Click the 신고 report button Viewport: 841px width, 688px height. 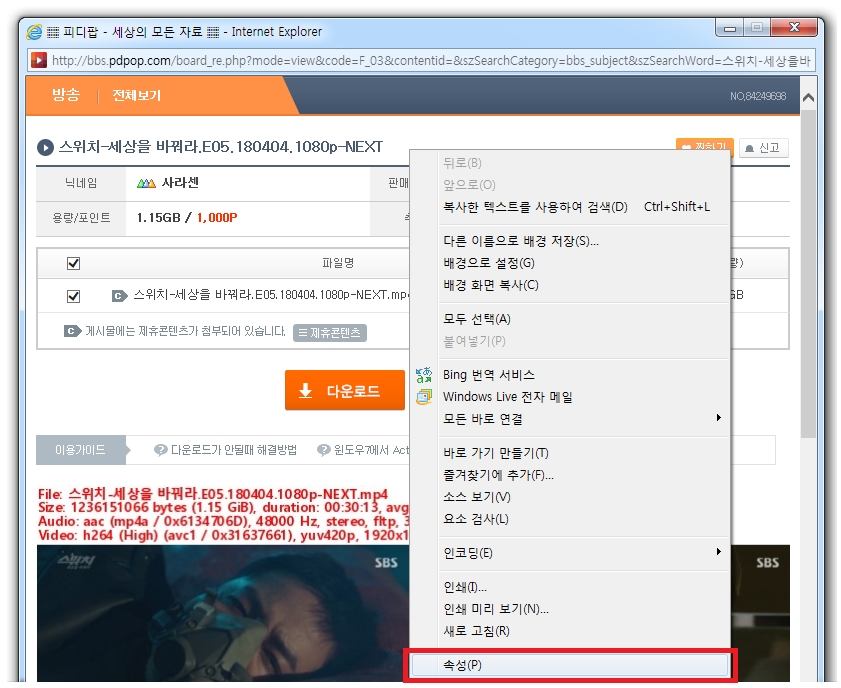click(763, 147)
